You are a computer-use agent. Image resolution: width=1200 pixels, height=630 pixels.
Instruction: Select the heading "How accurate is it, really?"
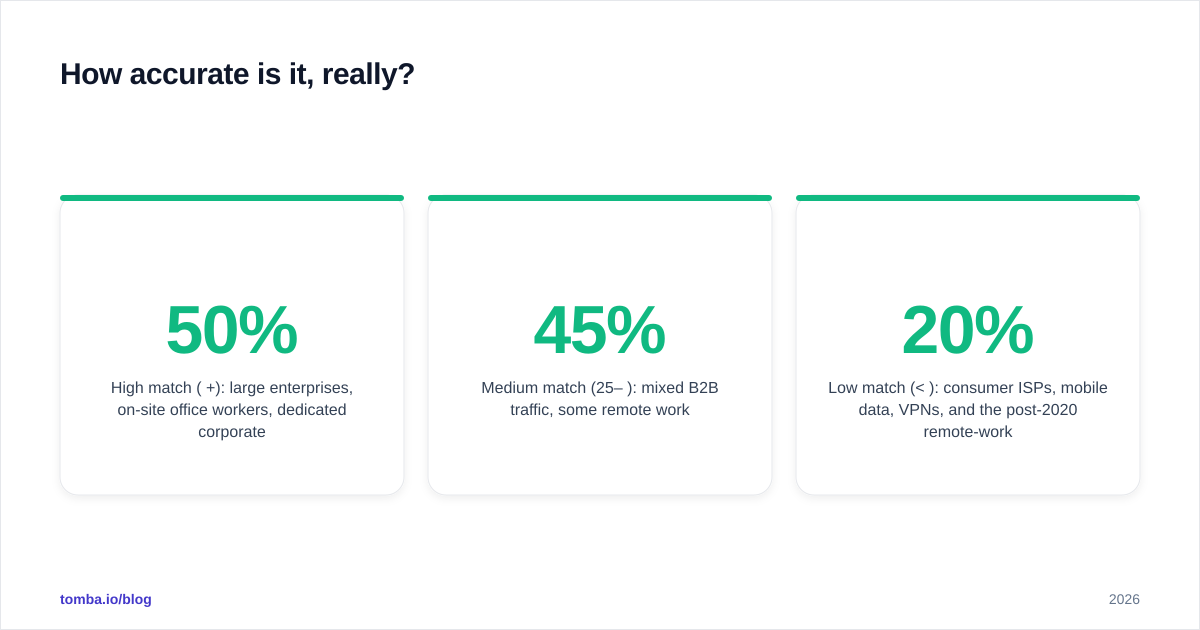(237, 74)
